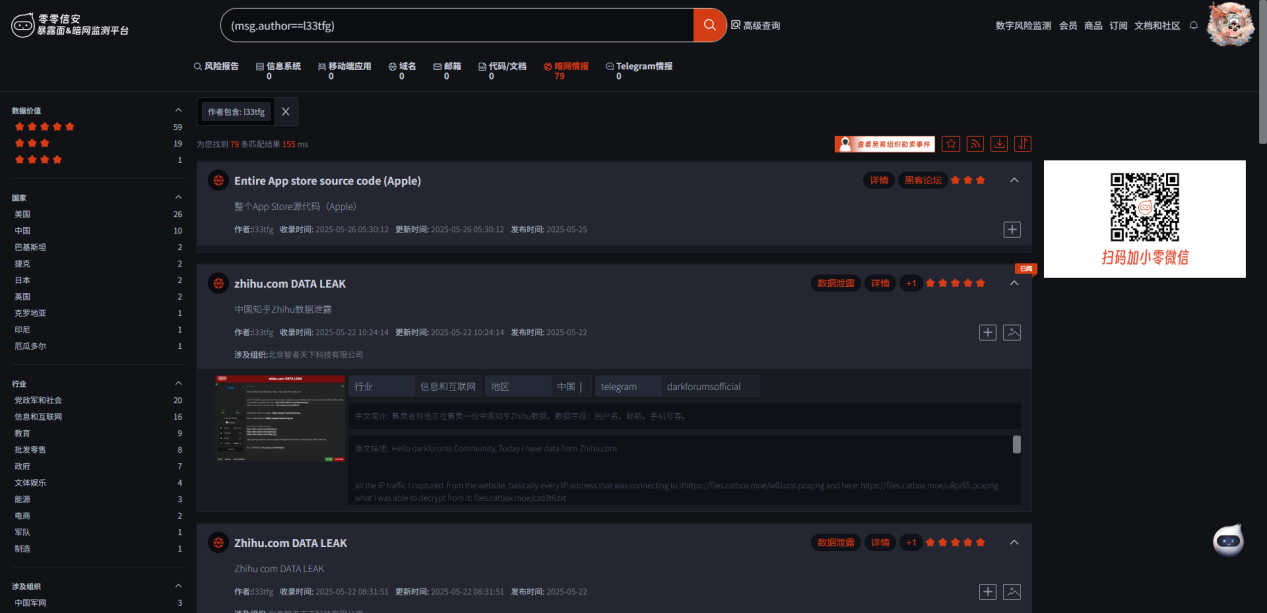
Task: Switch to the 域名 tab
Action: [x=402, y=70]
